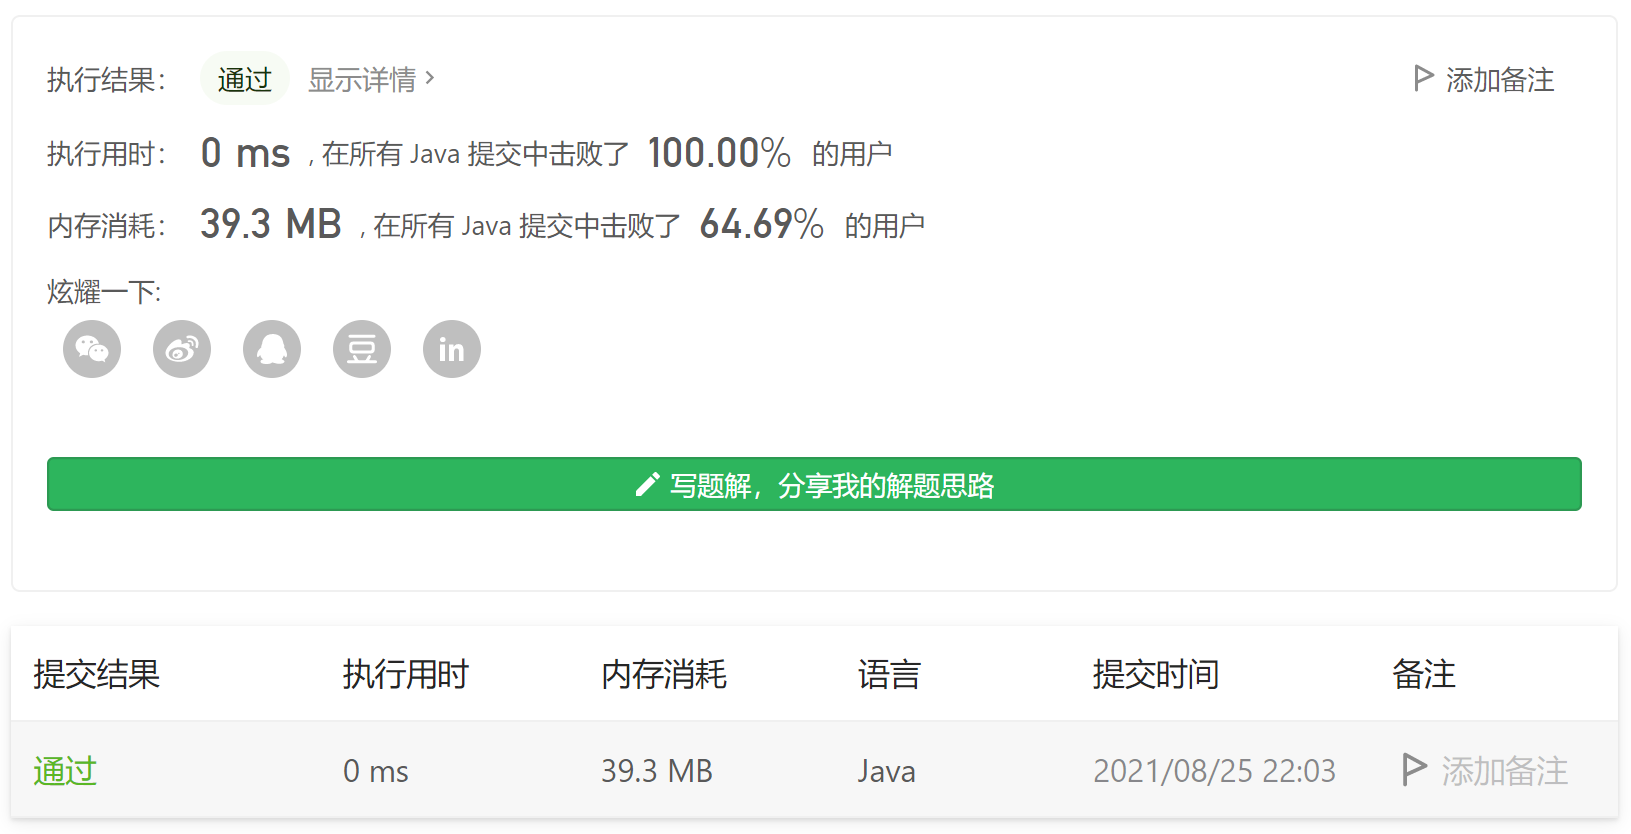Share result via Weibo icon

click(x=182, y=349)
